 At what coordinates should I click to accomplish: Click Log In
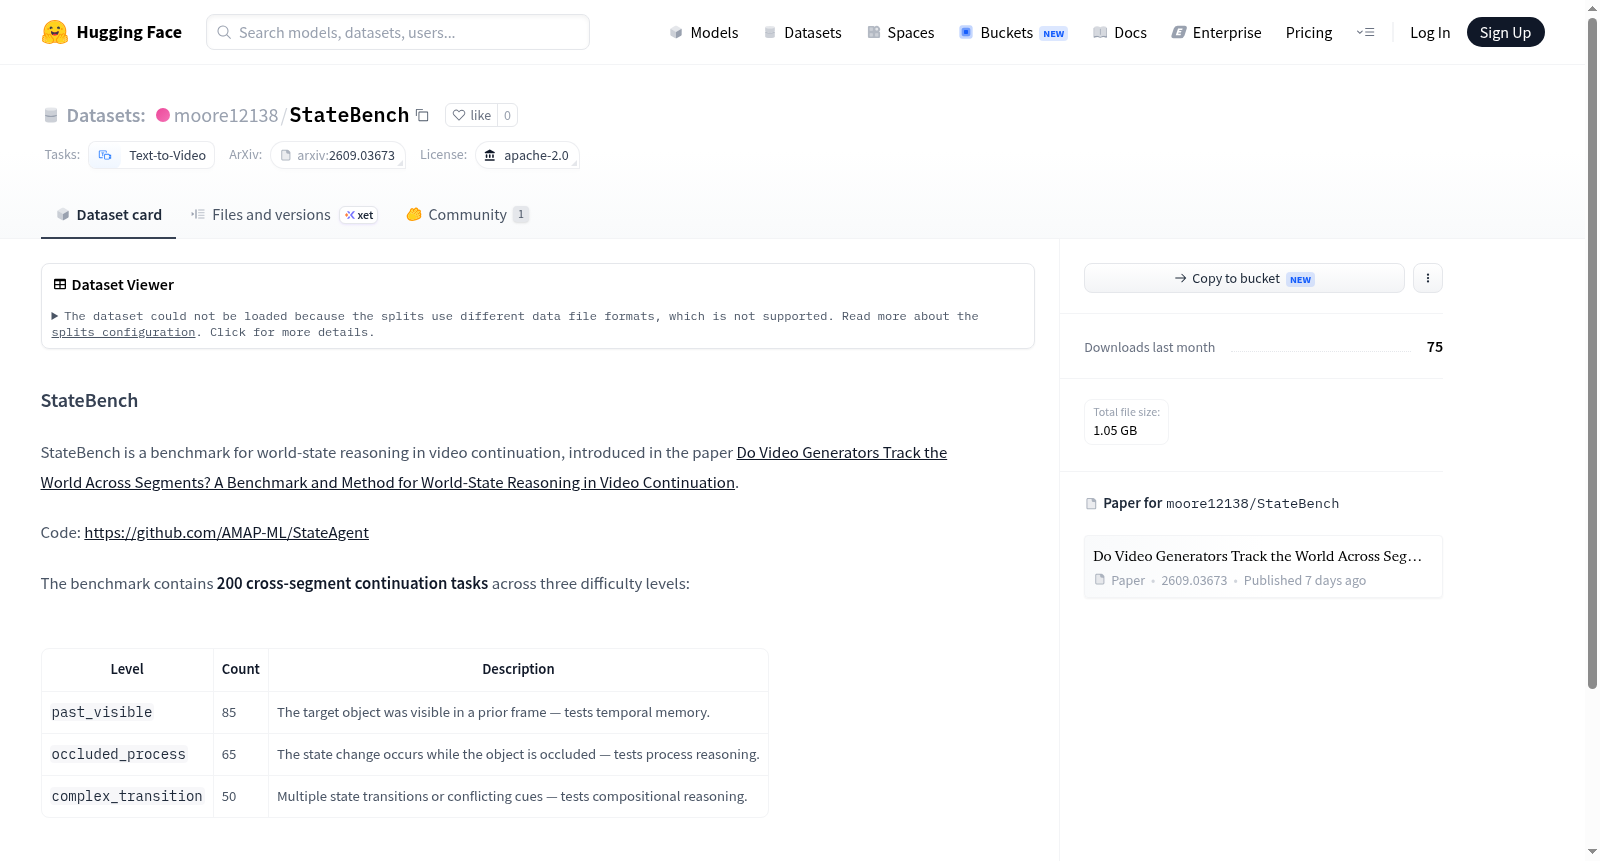[1430, 32]
